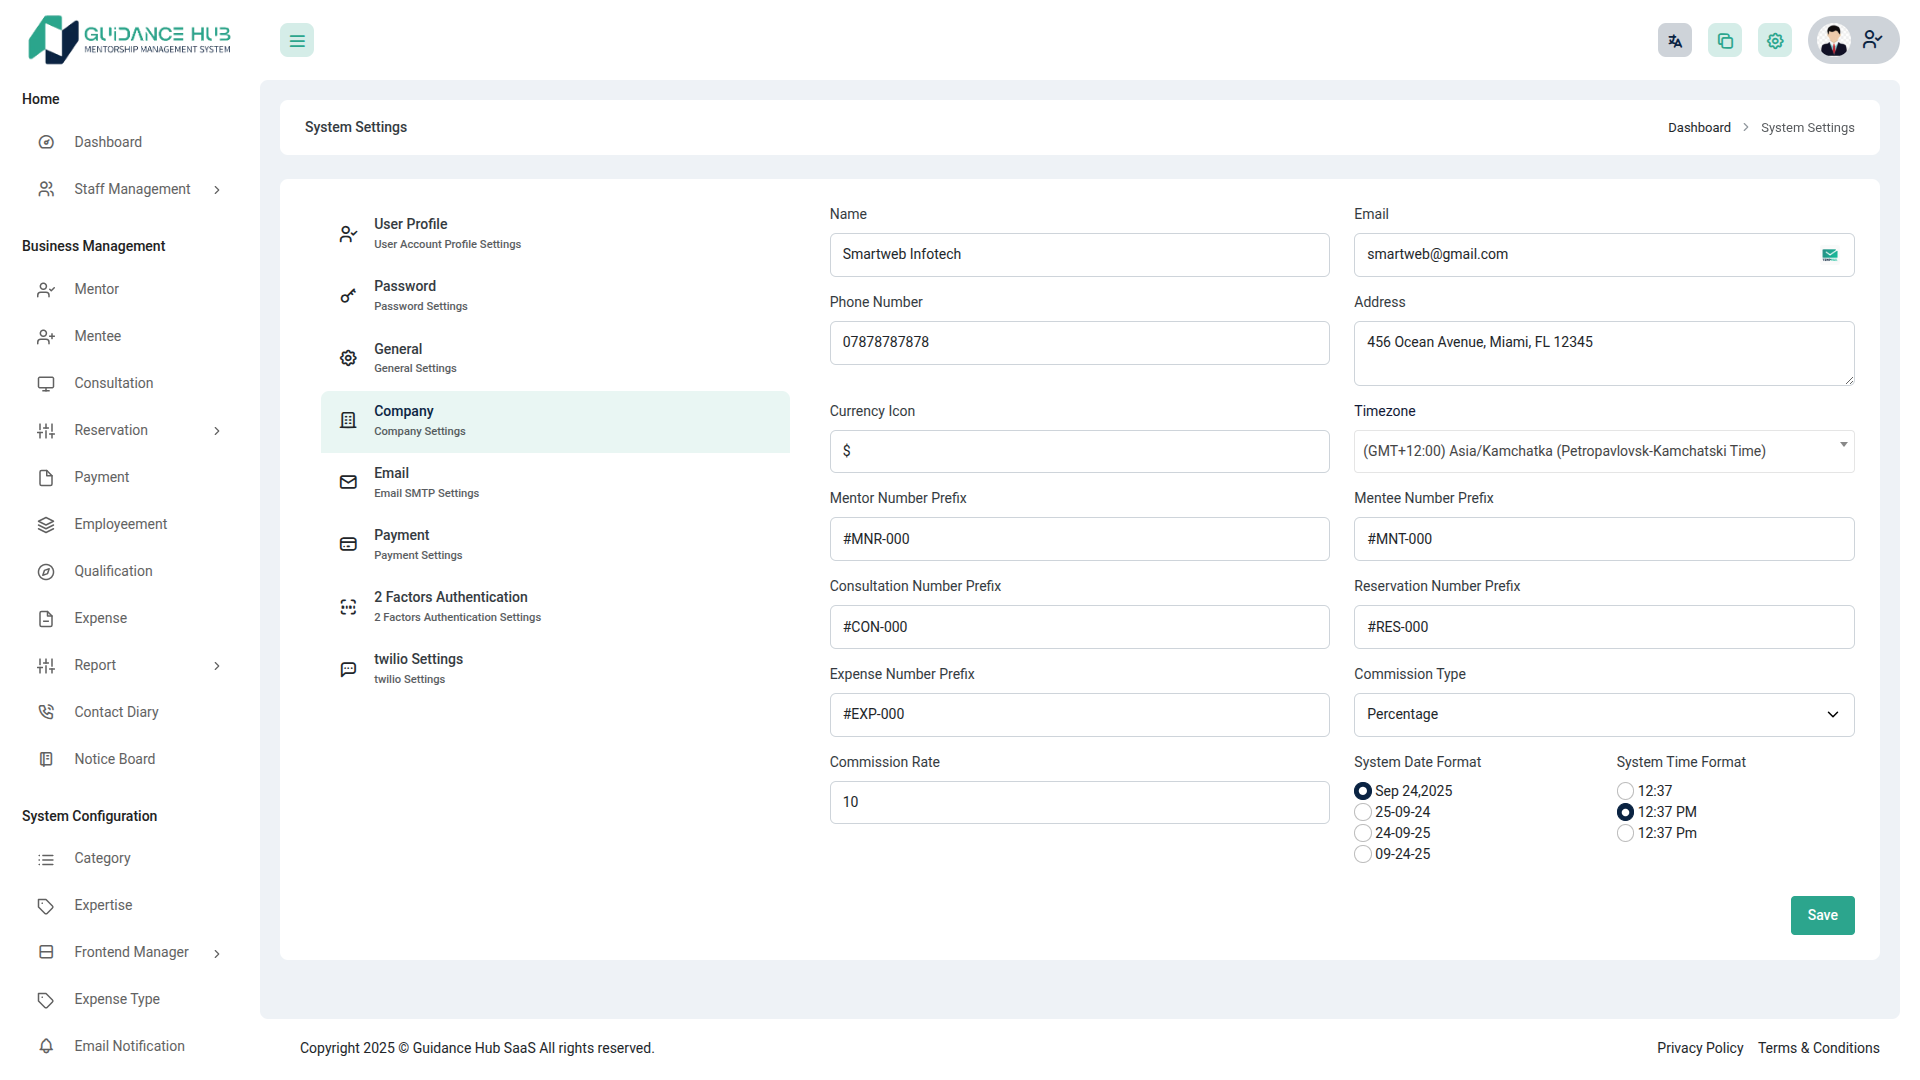This screenshot has height=1080, width=1920.
Task: Click the copy icon in header
Action: click(x=1725, y=41)
